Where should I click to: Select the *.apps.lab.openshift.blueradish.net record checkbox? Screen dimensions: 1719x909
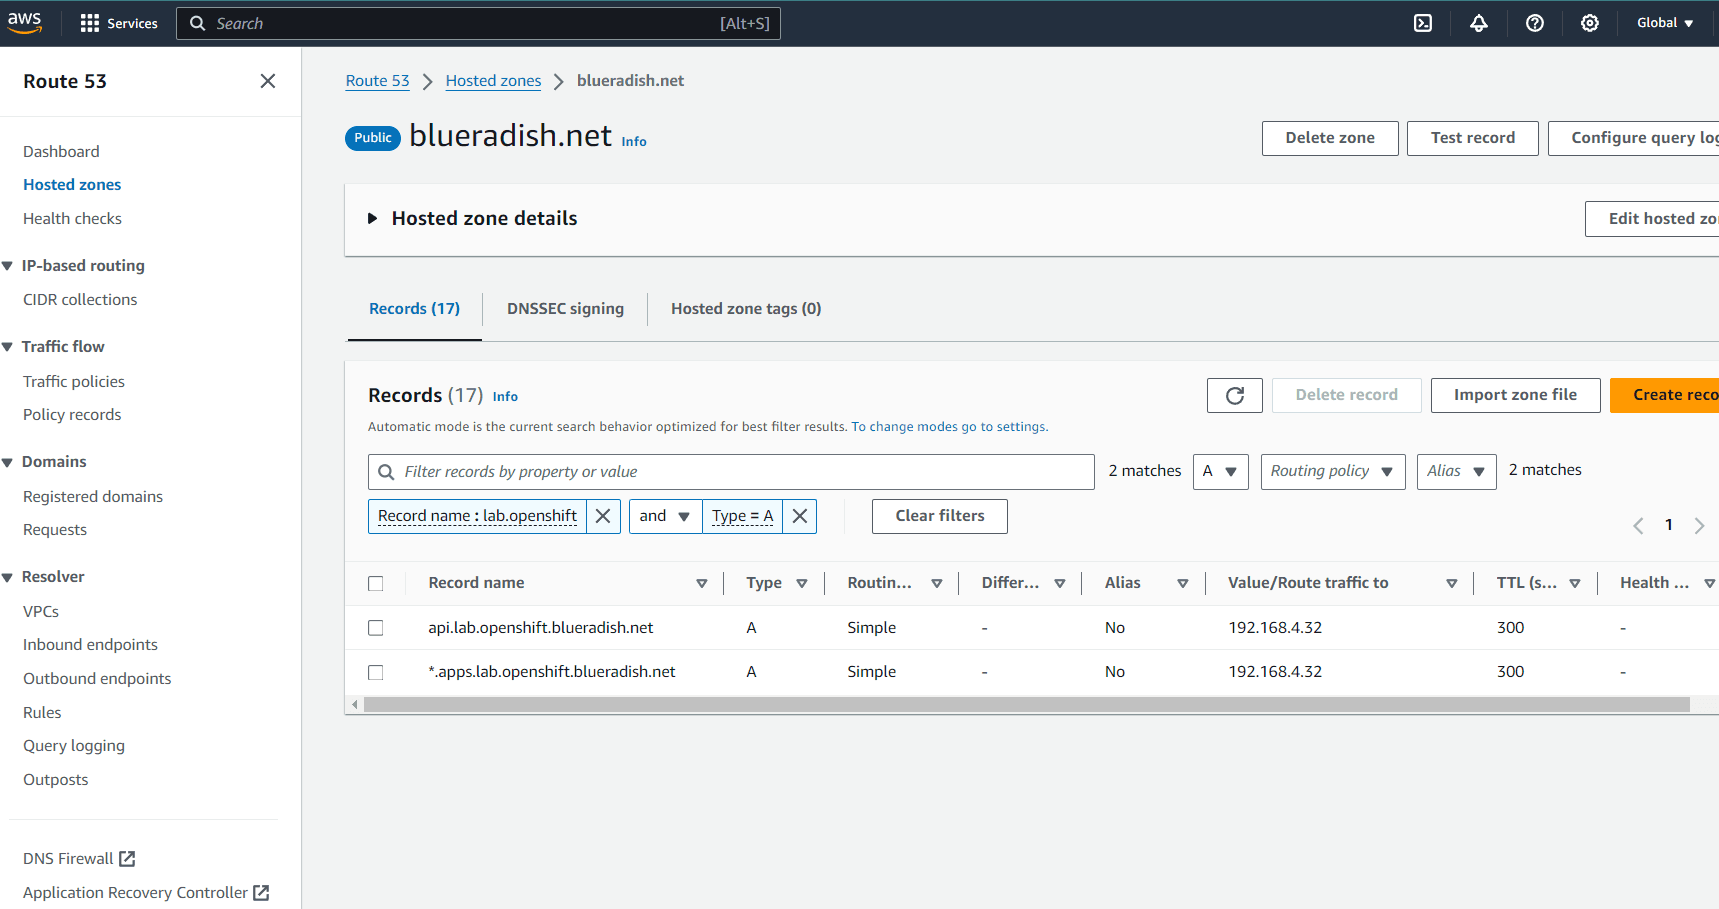point(376,672)
